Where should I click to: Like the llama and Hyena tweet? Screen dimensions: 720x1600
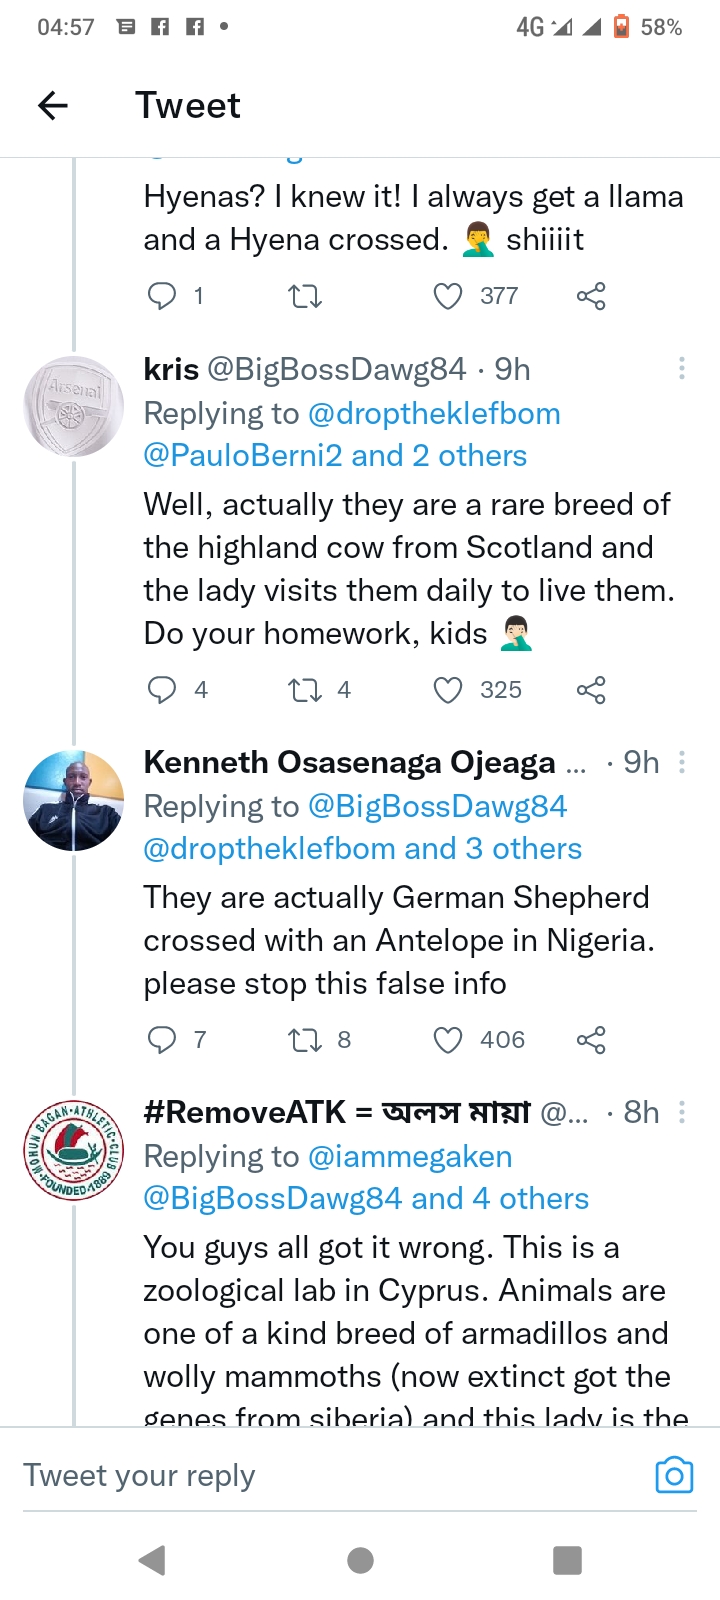448,296
